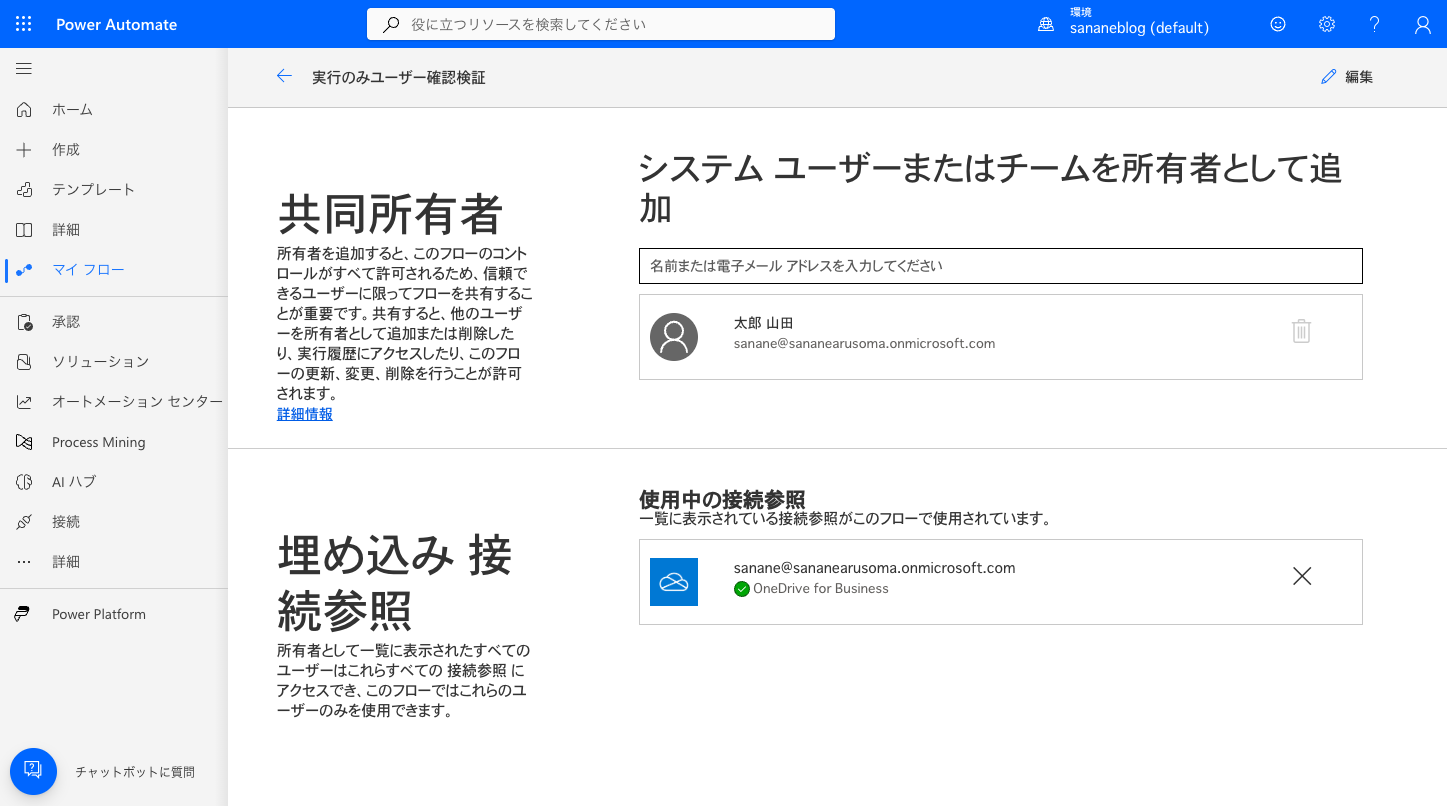This screenshot has height=806, width=1447.
Task: Click the OneDrive cloud connection icon
Action: (x=674, y=582)
